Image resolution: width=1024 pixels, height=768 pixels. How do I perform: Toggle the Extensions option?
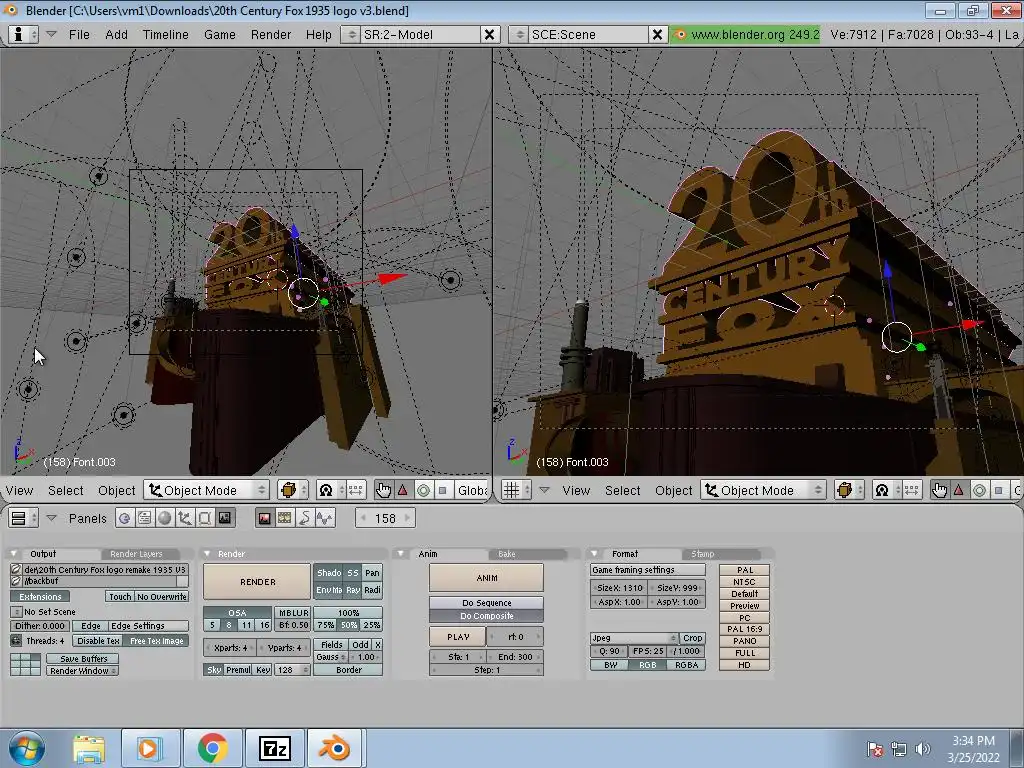click(40, 597)
